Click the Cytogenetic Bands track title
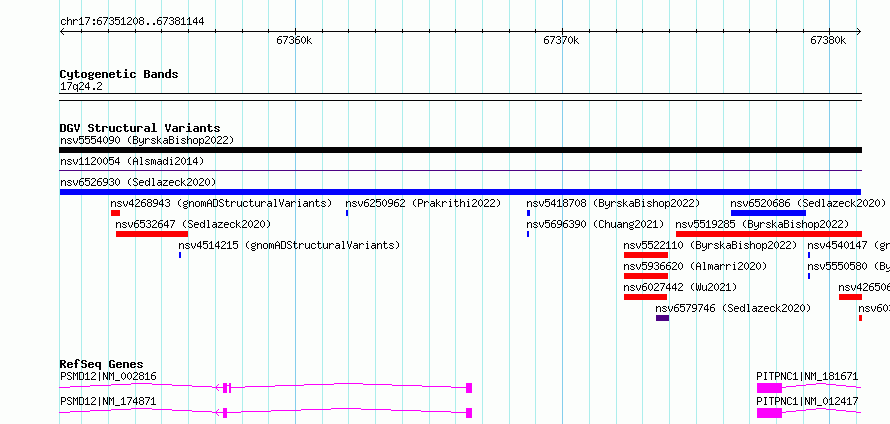 pos(119,74)
